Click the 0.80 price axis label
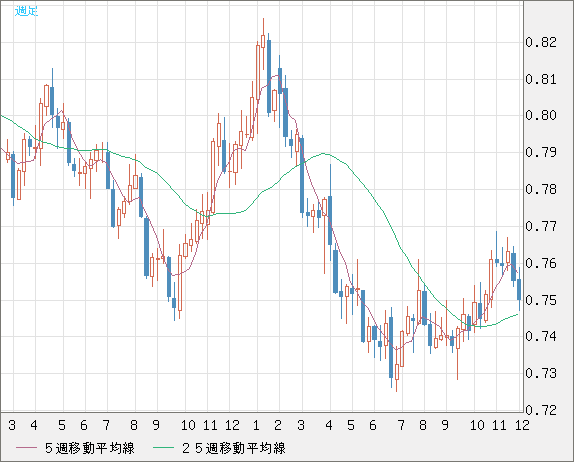The width and height of the screenshot is (574, 462). [x=541, y=115]
